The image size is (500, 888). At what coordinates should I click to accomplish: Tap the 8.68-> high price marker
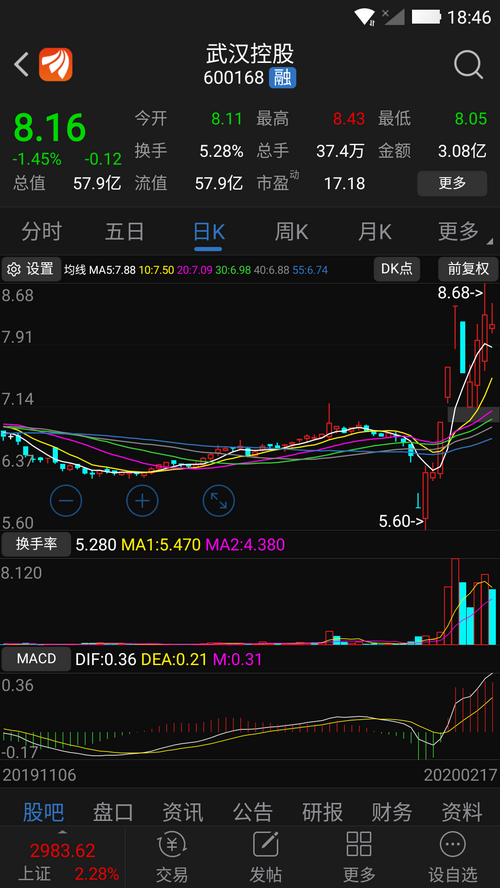click(460, 293)
